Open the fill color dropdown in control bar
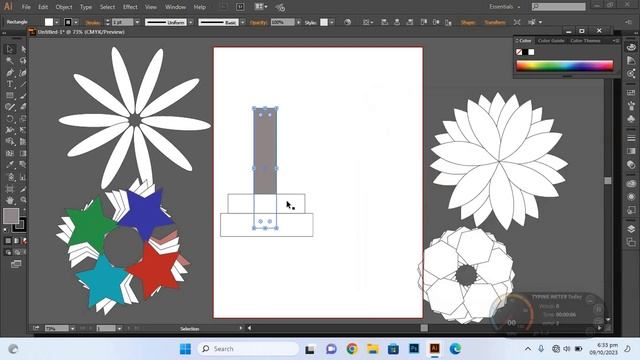Viewport: 640px width, 360px height. 57,22
